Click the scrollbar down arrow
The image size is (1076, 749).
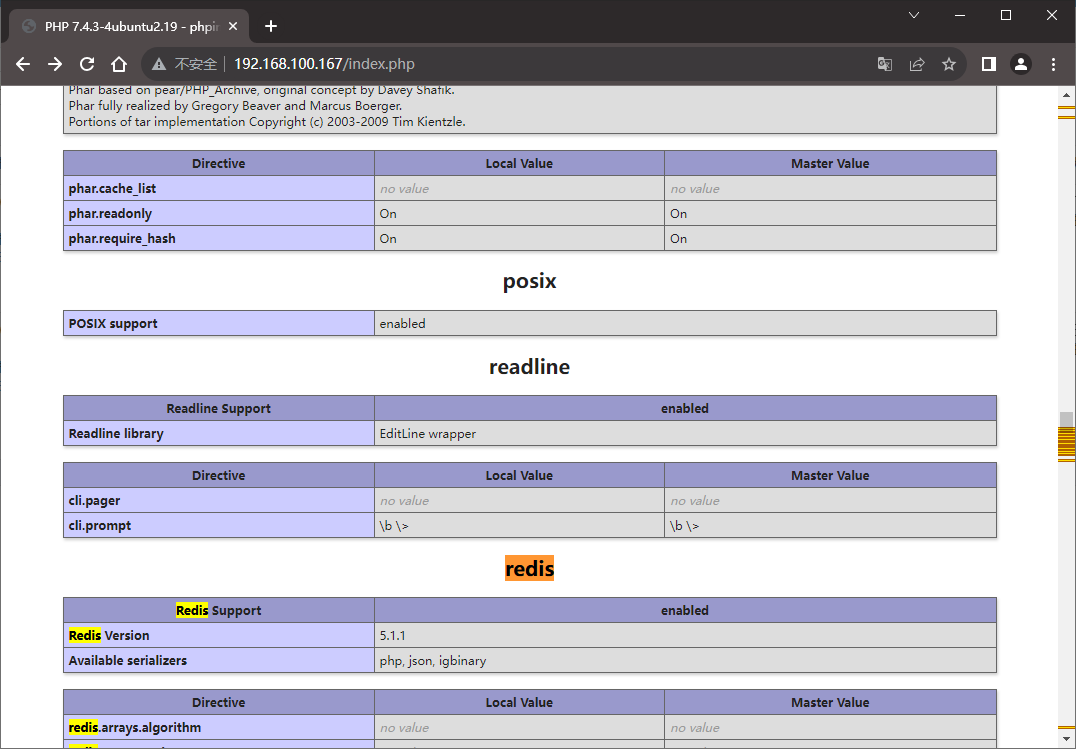pyautogui.click(x=1066, y=739)
